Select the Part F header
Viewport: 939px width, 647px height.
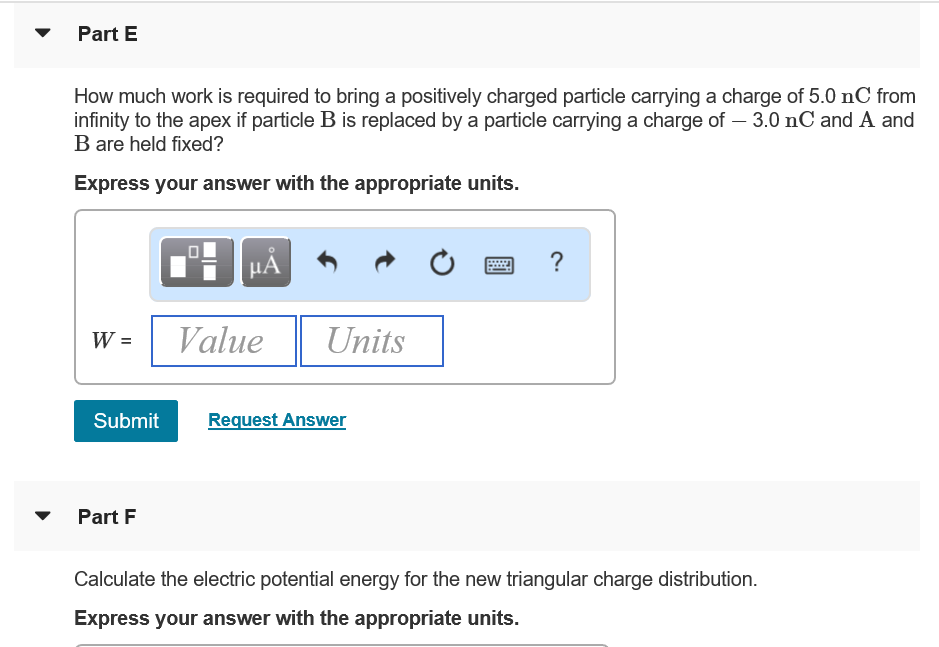[106, 516]
